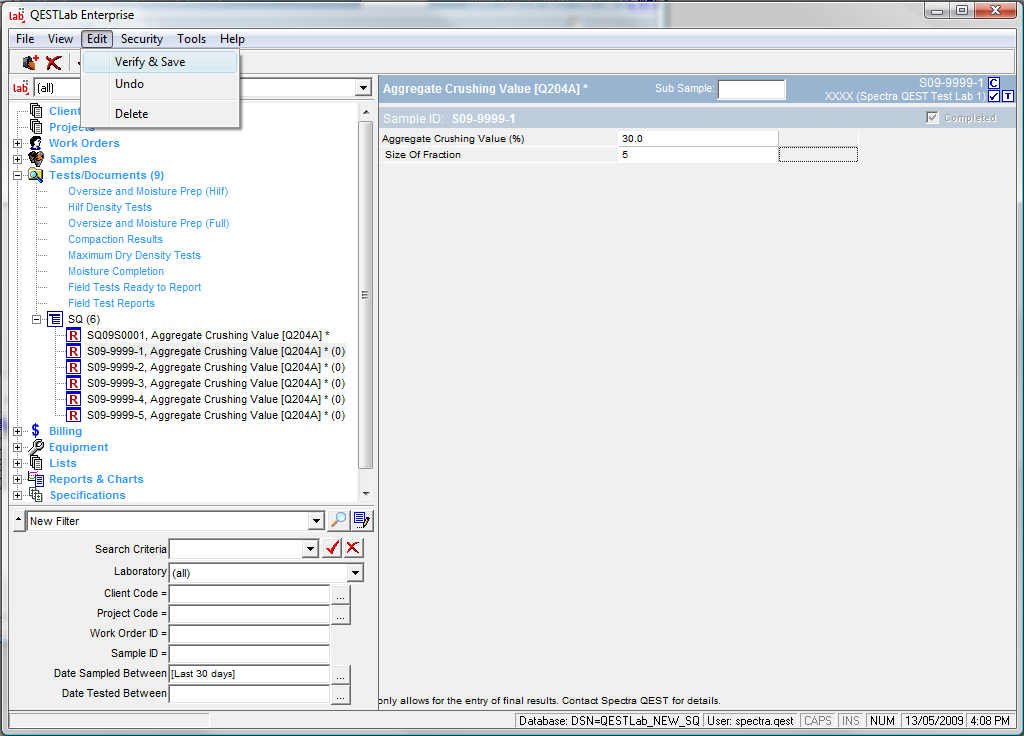Expand the Work Orders tree node
This screenshot has height=736, width=1024.
click(17, 143)
